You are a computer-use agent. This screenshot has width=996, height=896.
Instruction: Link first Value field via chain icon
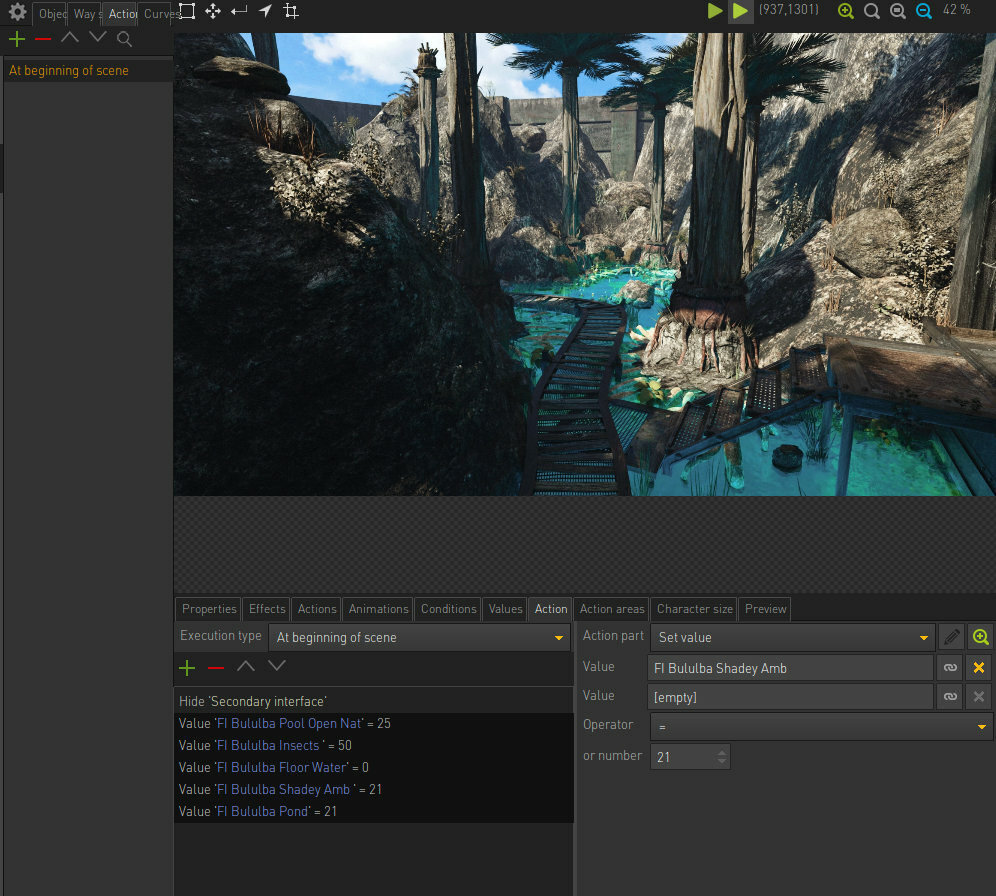click(x=950, y=667)
